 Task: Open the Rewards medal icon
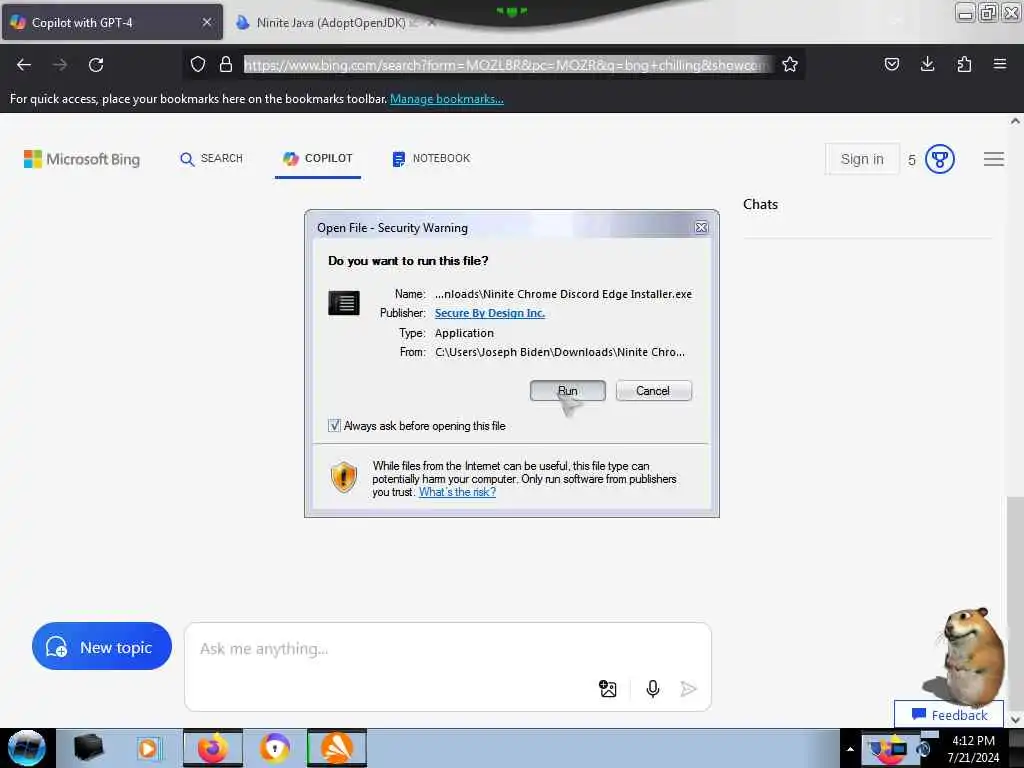tap(940, 159)
